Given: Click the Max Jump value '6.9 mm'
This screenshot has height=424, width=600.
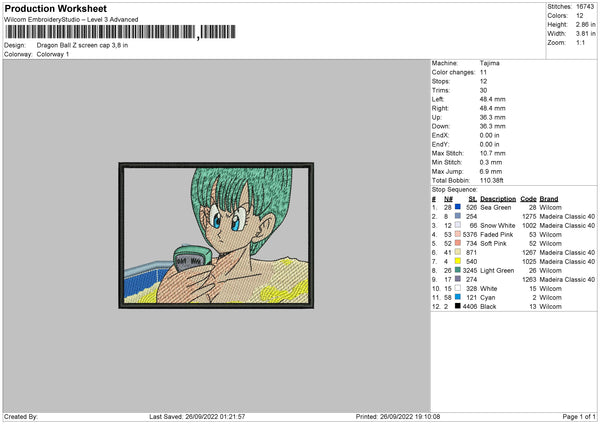Looking at the screenshot, I should pos(491,171).
